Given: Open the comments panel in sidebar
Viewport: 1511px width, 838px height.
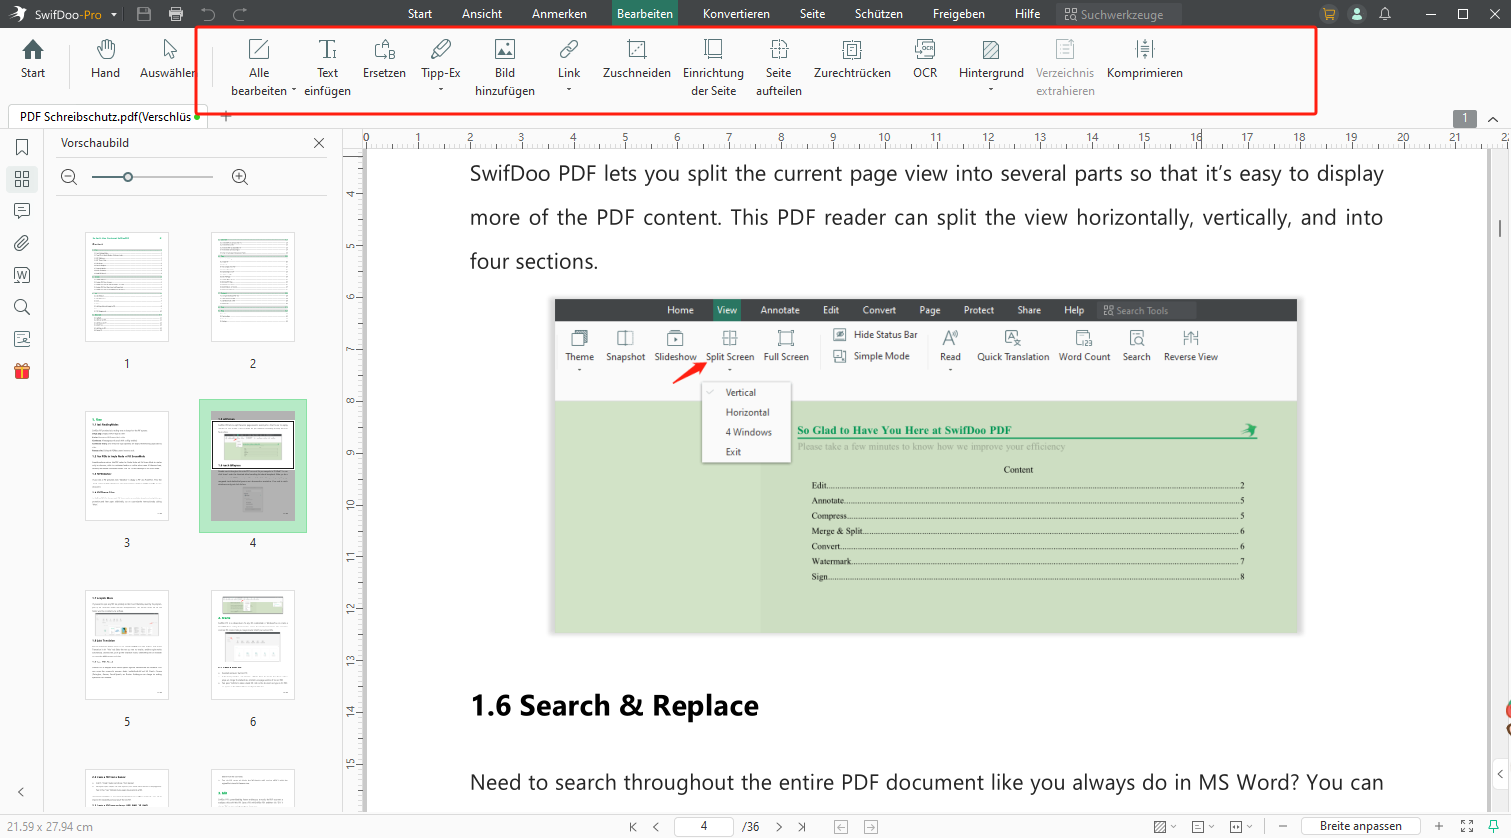Looking at the screenshot, I should click(x=22, y=211).
